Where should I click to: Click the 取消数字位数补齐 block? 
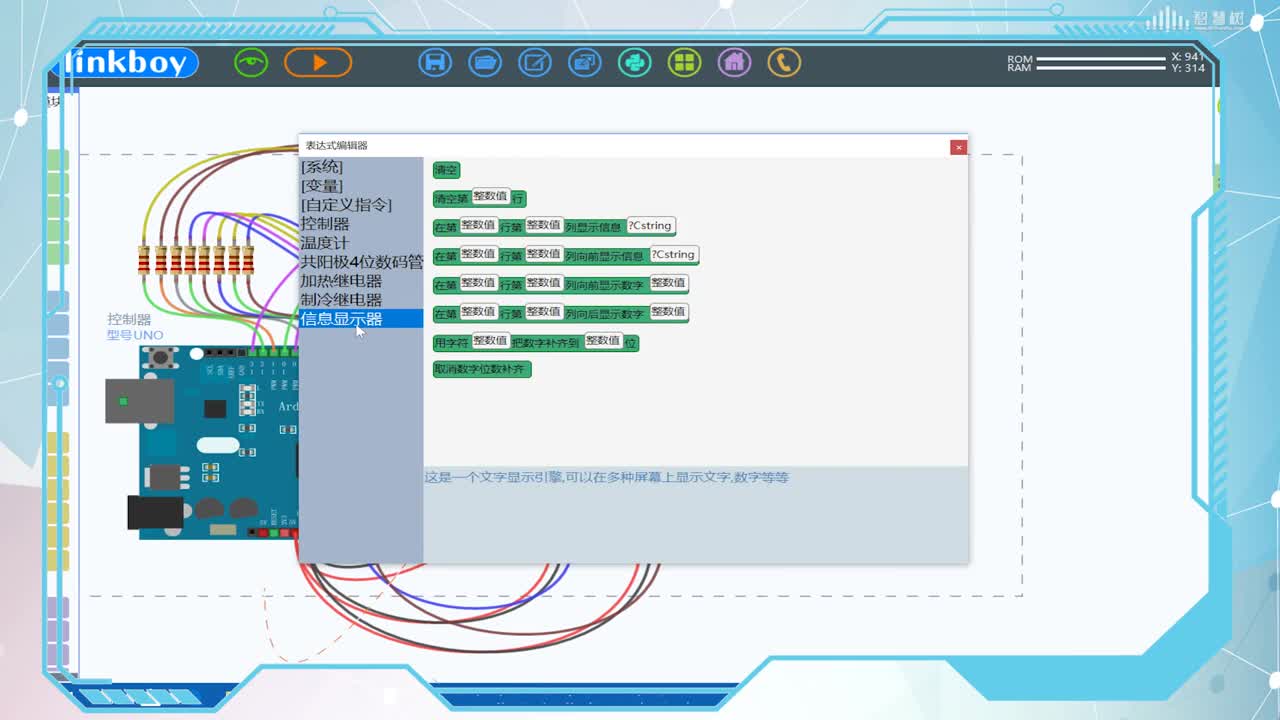[482, 369]
